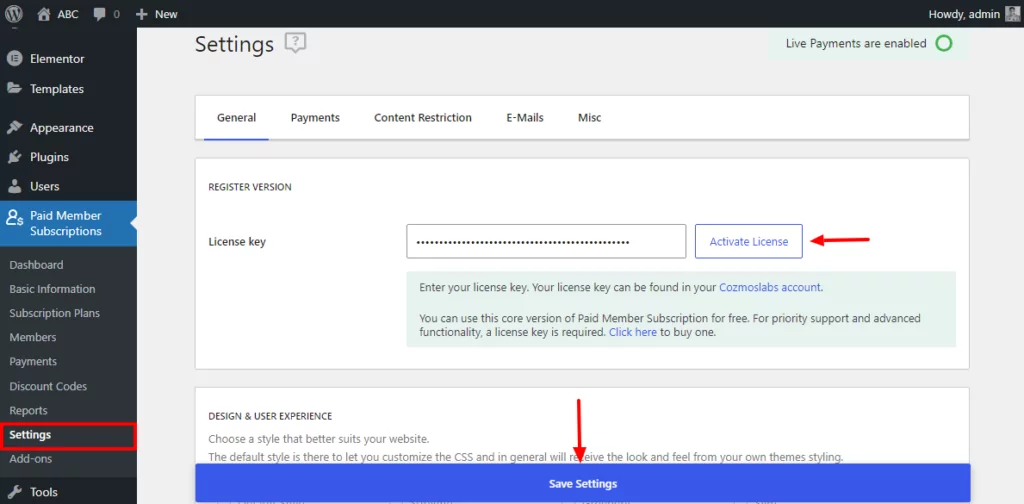Click the Elementor sidebar icon
The height and width of the screenshot is (504, 1024).
14,59
